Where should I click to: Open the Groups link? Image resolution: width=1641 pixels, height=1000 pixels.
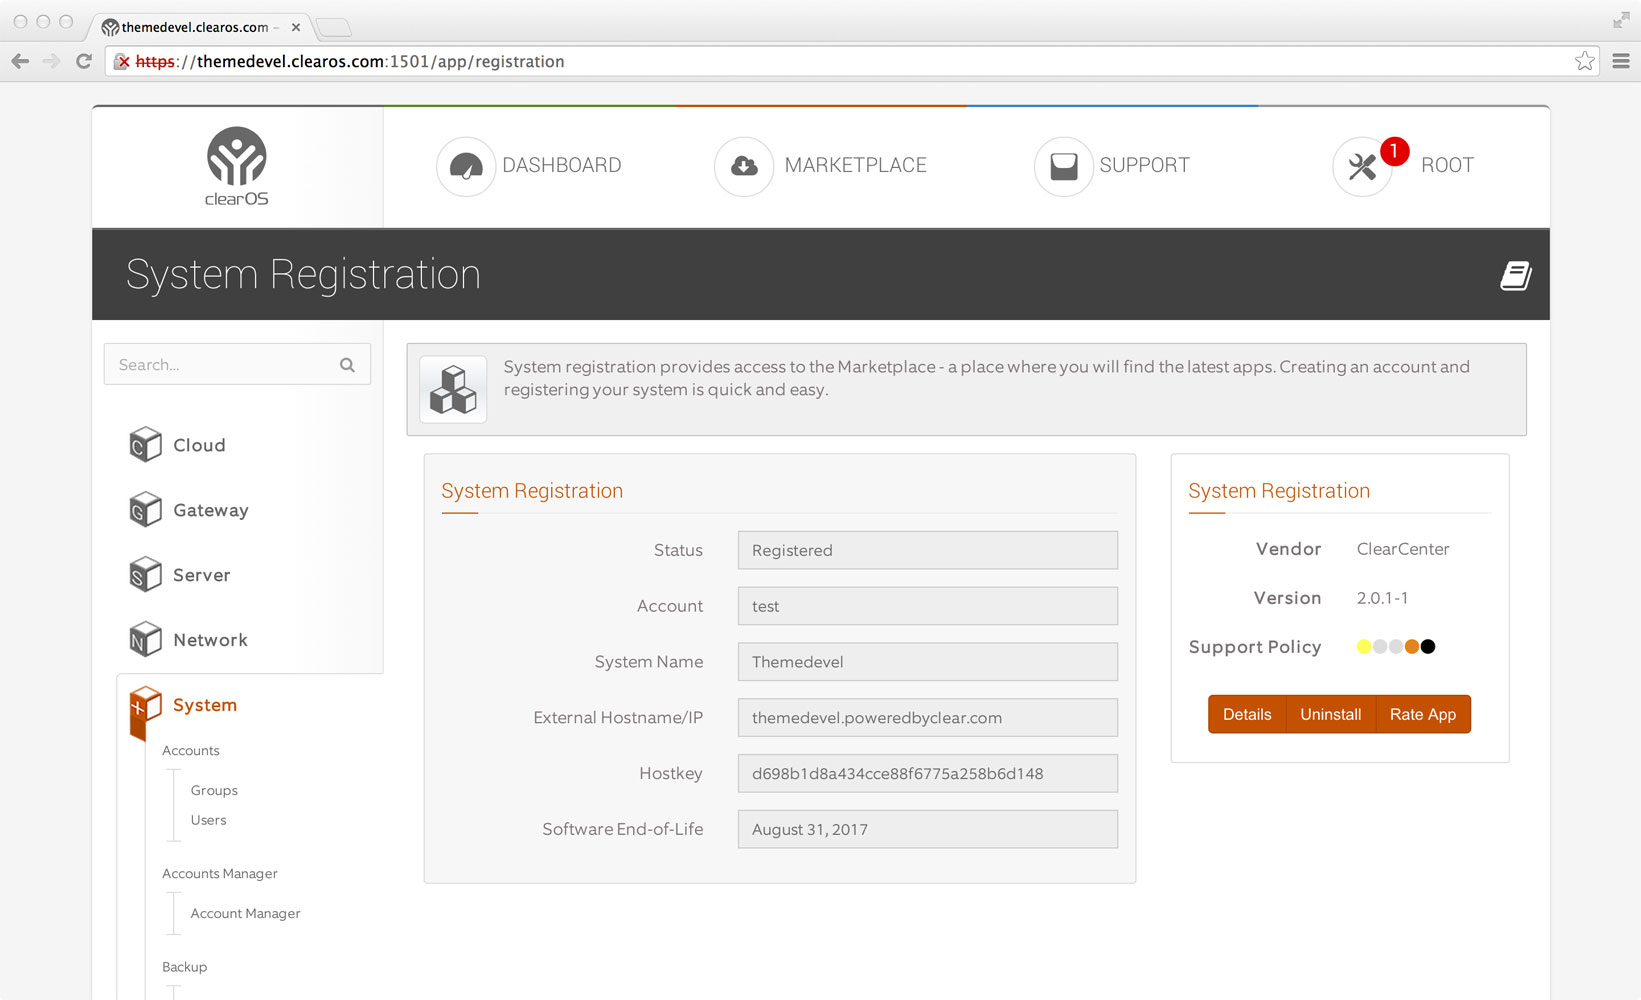214,790
